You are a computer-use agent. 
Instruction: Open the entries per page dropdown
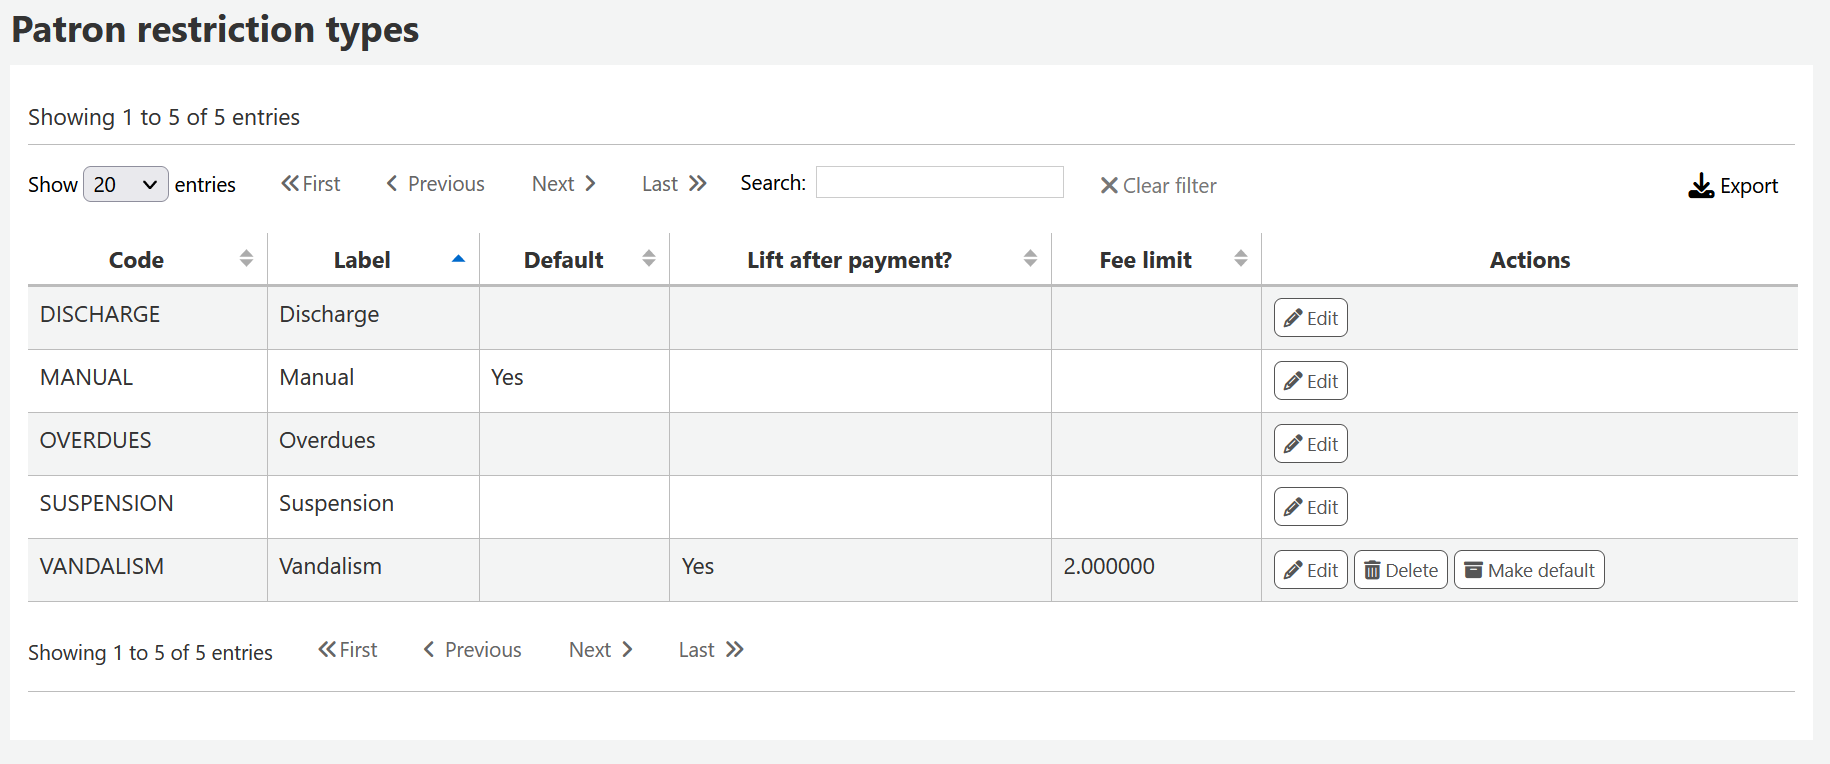click(125, 185)
